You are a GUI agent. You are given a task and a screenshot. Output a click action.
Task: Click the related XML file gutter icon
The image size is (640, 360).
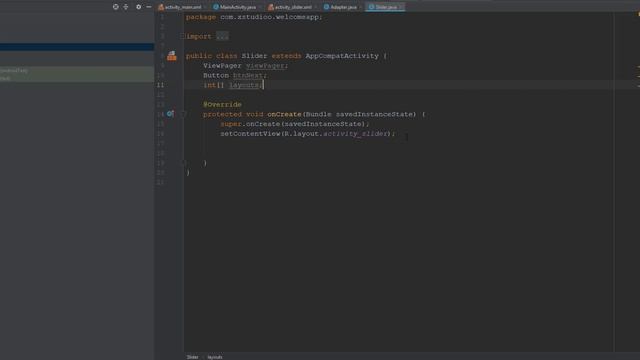coord(172,56)
